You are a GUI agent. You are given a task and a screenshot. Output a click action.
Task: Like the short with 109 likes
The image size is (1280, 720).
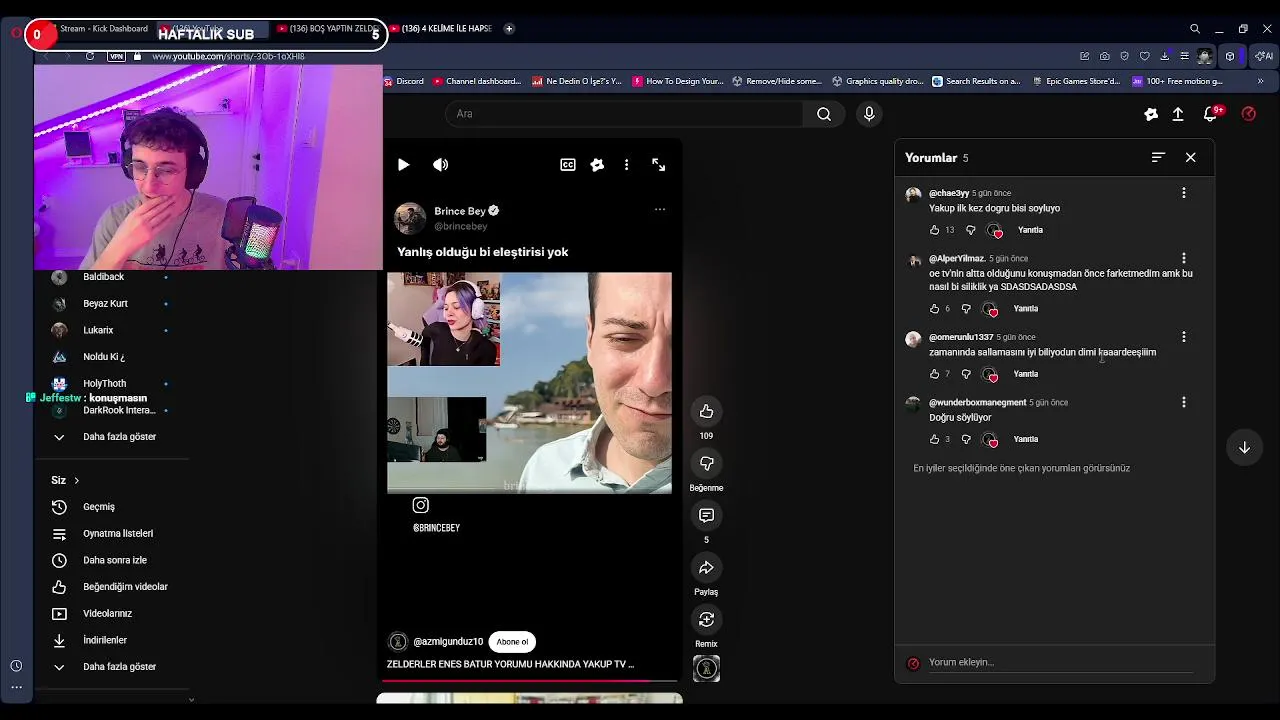click(x=706, y=411)
